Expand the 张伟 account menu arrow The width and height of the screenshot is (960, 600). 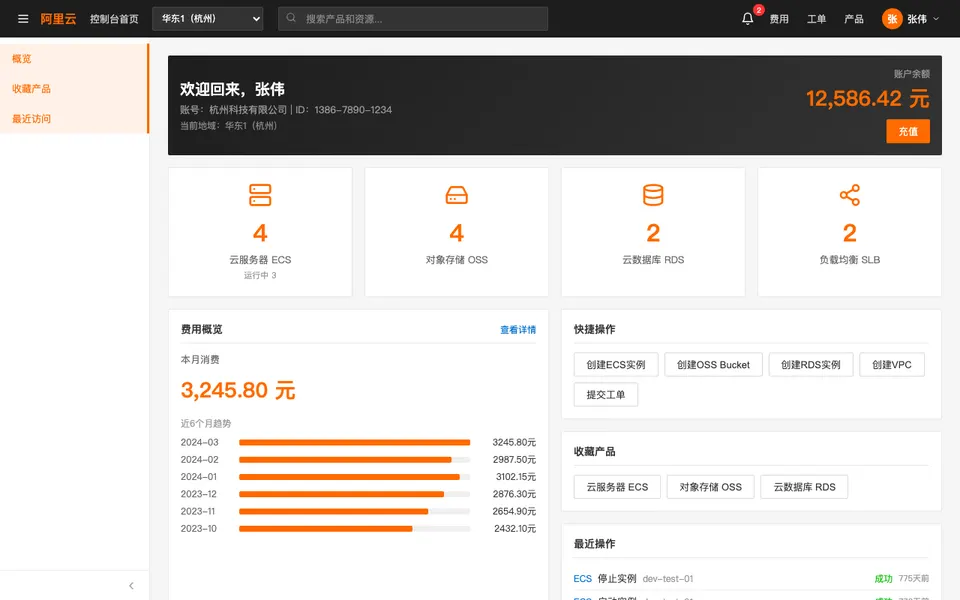click(936, 19)
